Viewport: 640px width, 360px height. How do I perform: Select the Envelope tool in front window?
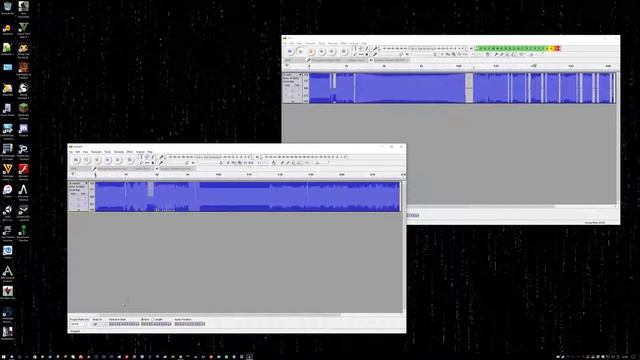147,157
